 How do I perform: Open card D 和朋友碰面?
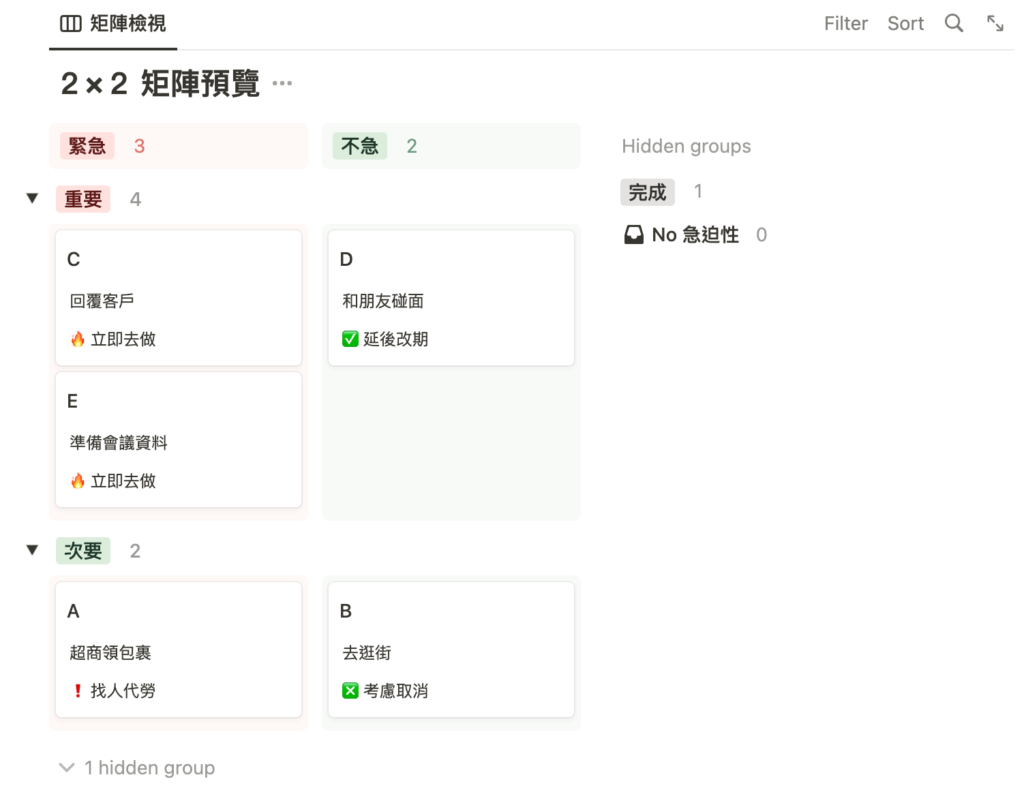tap(450, 297)
